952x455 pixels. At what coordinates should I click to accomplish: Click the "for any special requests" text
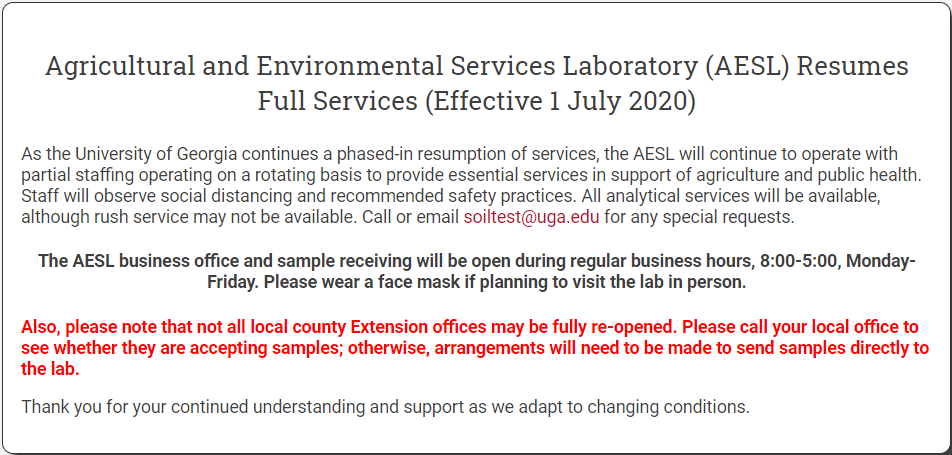click(699, 217)
